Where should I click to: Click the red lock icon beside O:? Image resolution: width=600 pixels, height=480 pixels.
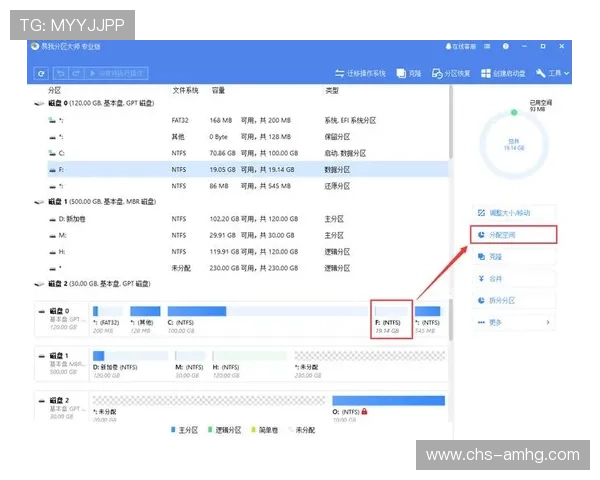coord(364,411)
